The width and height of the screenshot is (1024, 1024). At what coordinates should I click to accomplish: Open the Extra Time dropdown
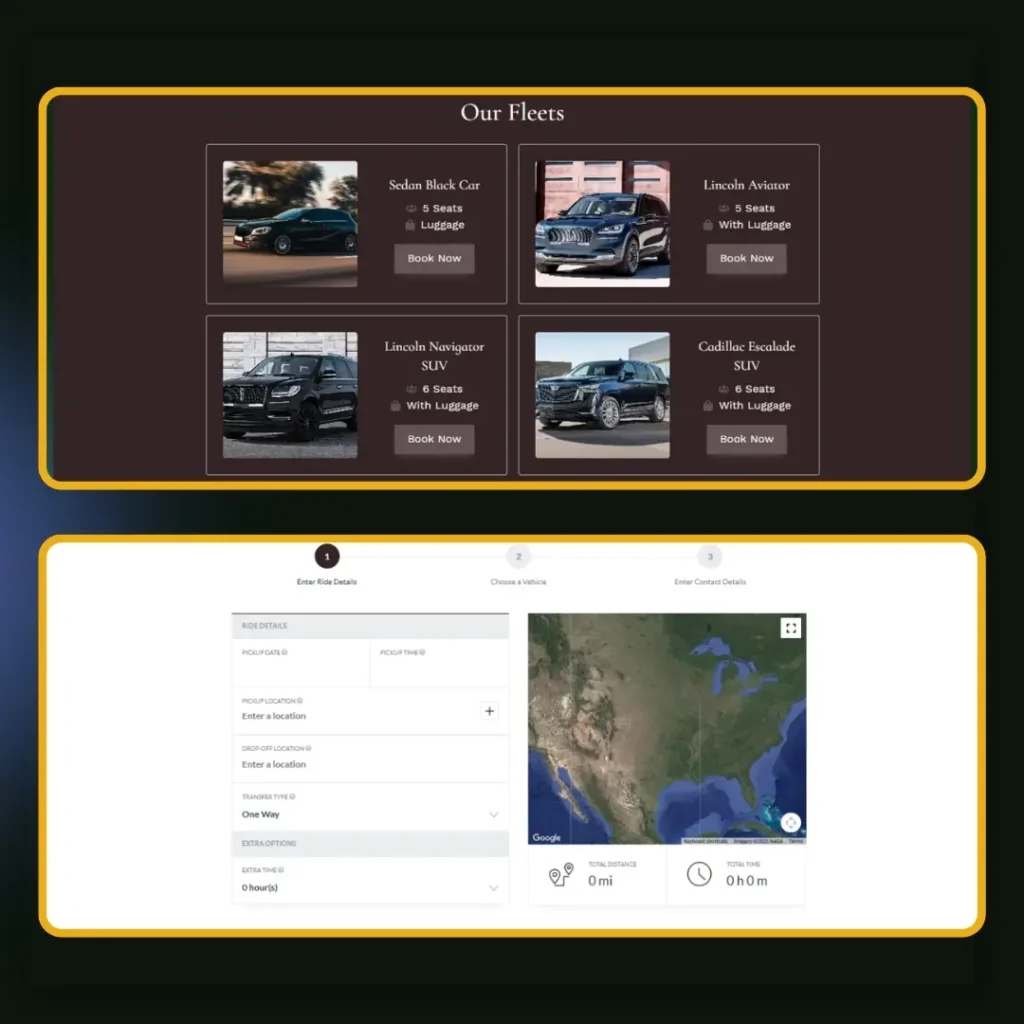[492, 888]
